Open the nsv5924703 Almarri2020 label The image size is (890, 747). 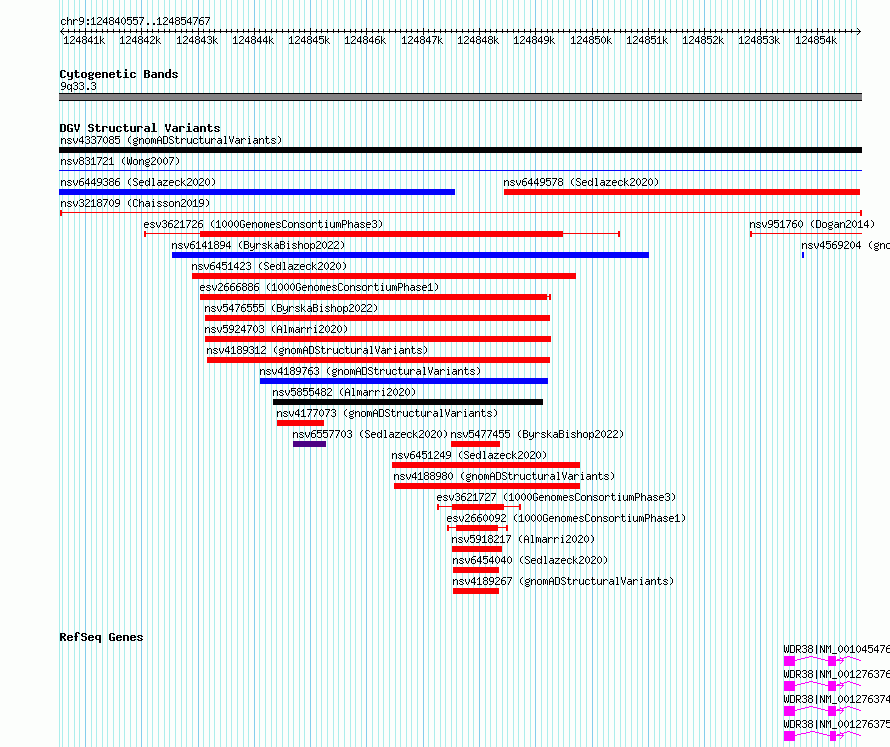tap(276, 329)
